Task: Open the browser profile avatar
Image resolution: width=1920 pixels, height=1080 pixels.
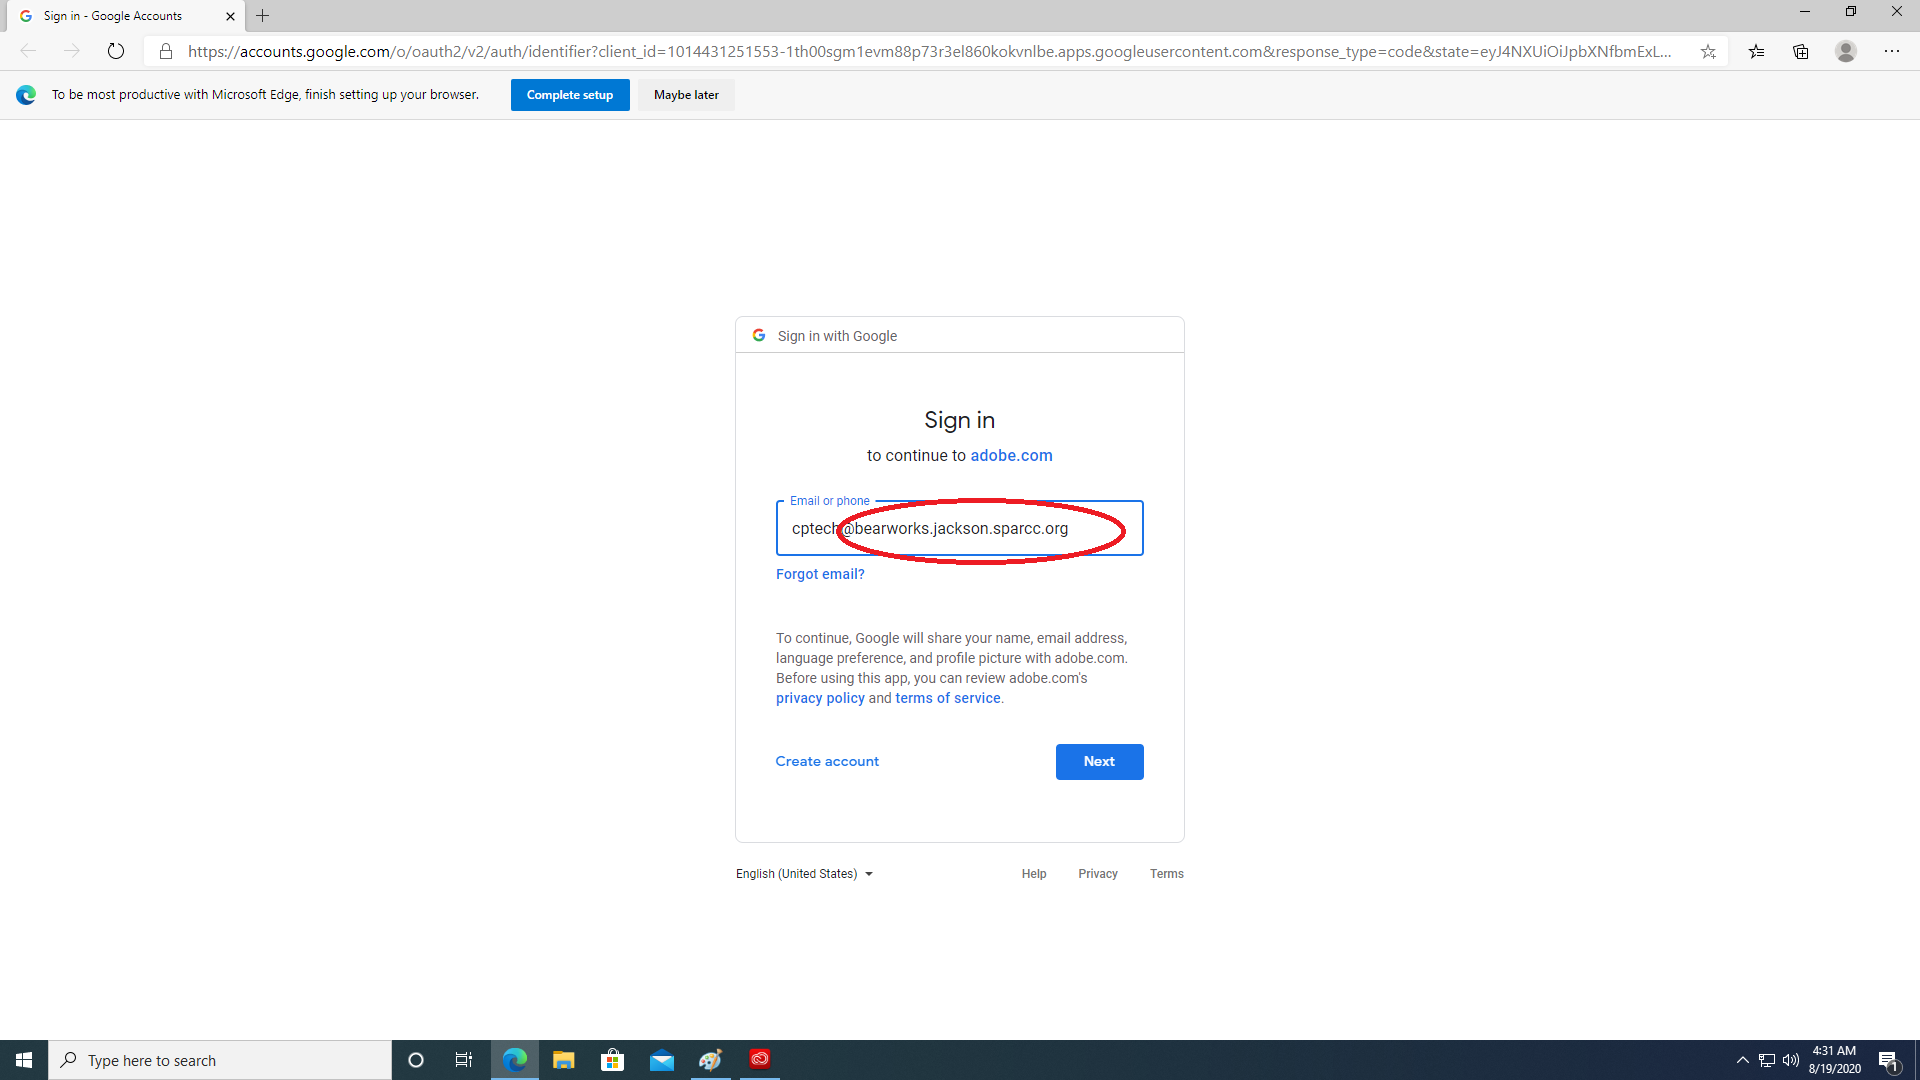Action: (x=1846, y=51)
